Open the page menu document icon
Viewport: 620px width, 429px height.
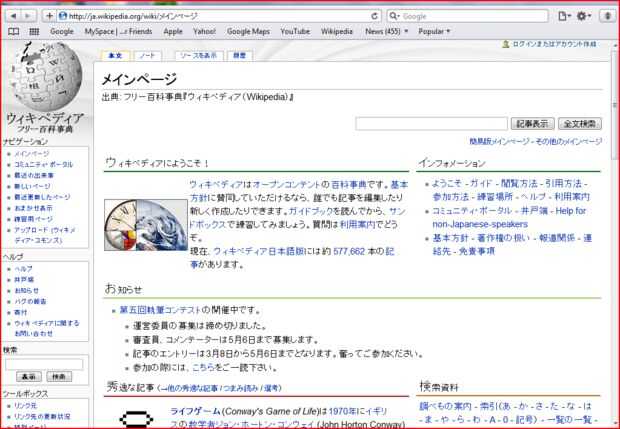pos(564,16)
